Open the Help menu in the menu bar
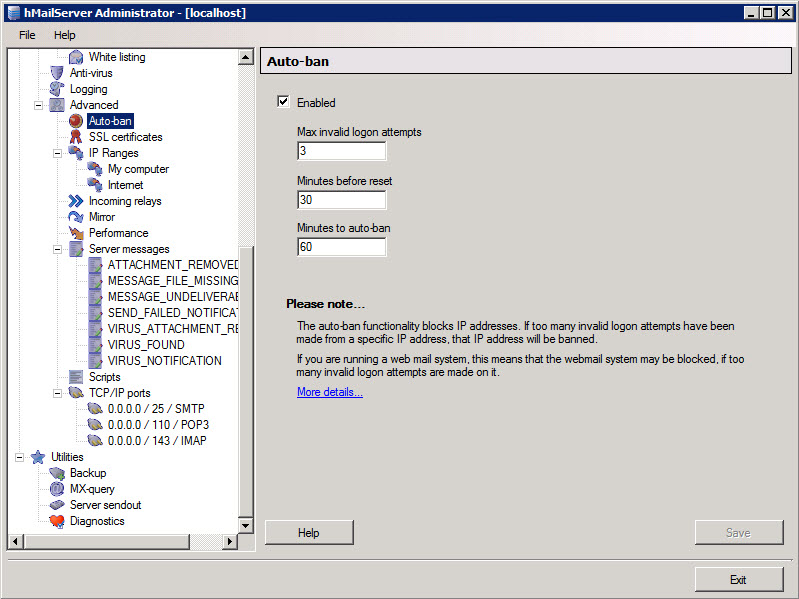Viewport: 799px width, 599px height. point(65,35)
